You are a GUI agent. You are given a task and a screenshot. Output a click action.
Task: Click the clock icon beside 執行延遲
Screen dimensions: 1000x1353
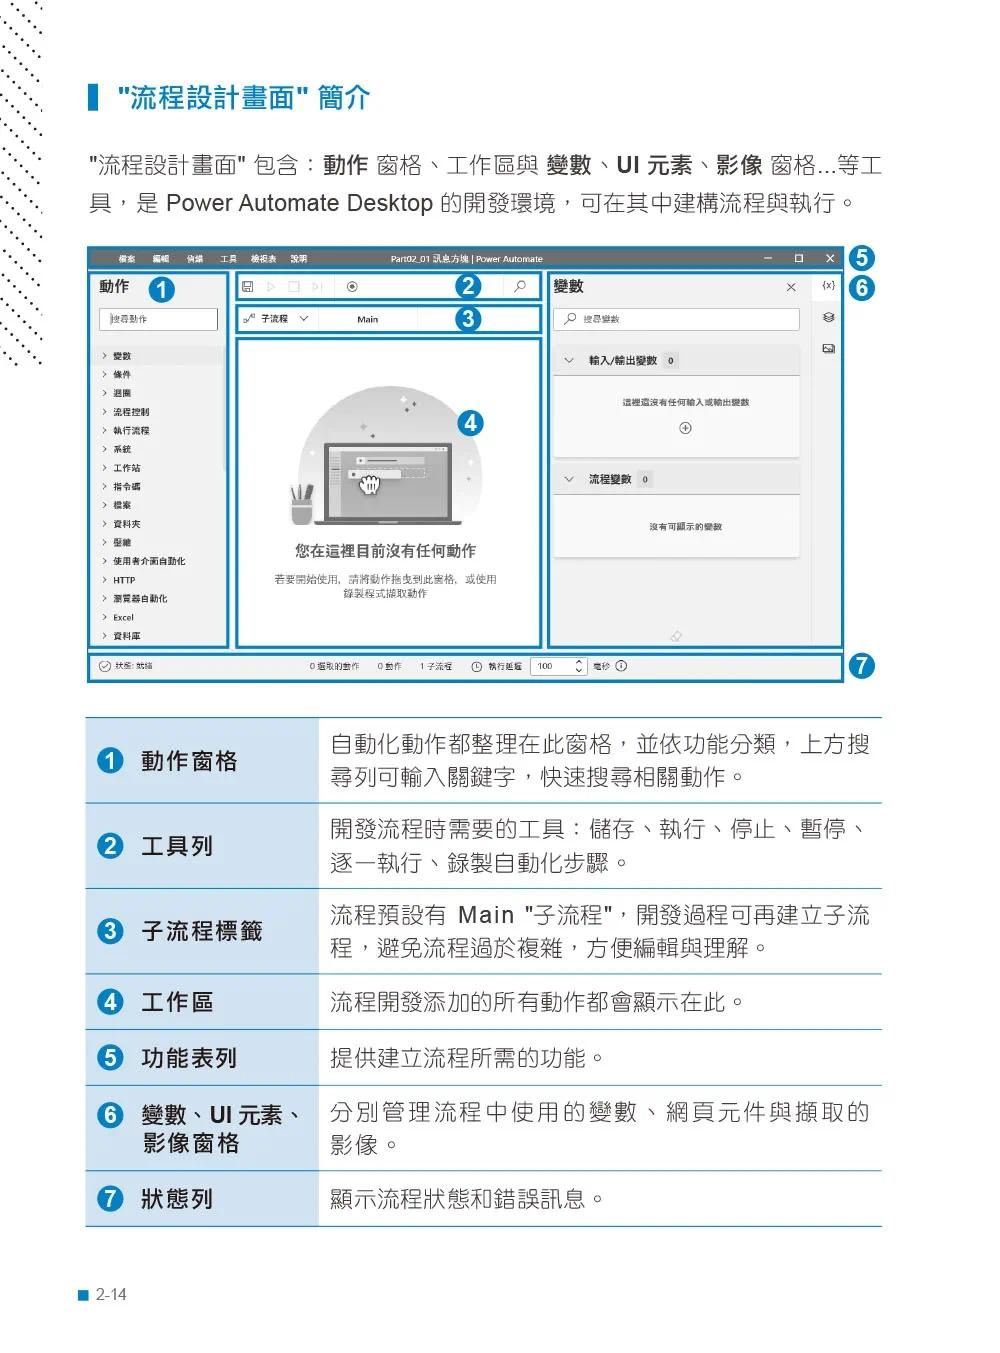[x=477, y=666]
